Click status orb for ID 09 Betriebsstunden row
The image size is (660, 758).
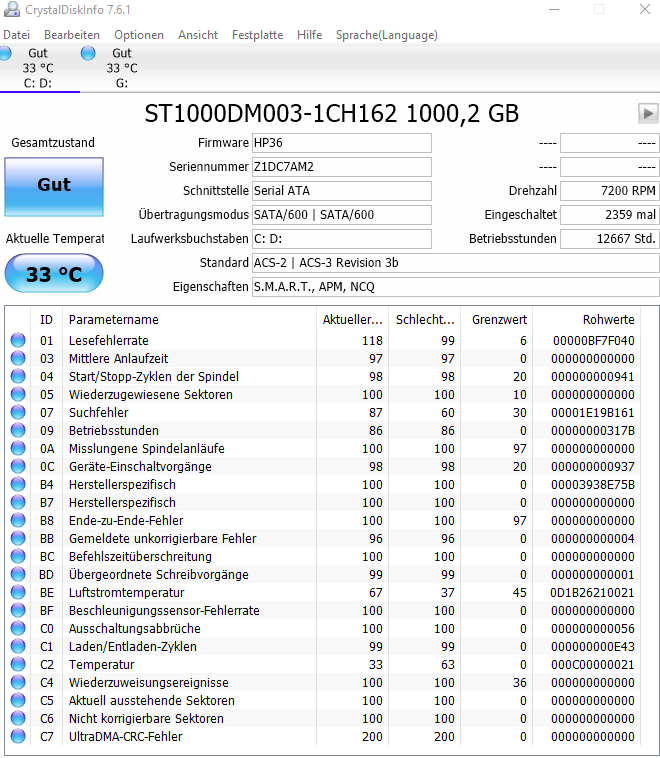pyautogui.click(x=18, y=430)
